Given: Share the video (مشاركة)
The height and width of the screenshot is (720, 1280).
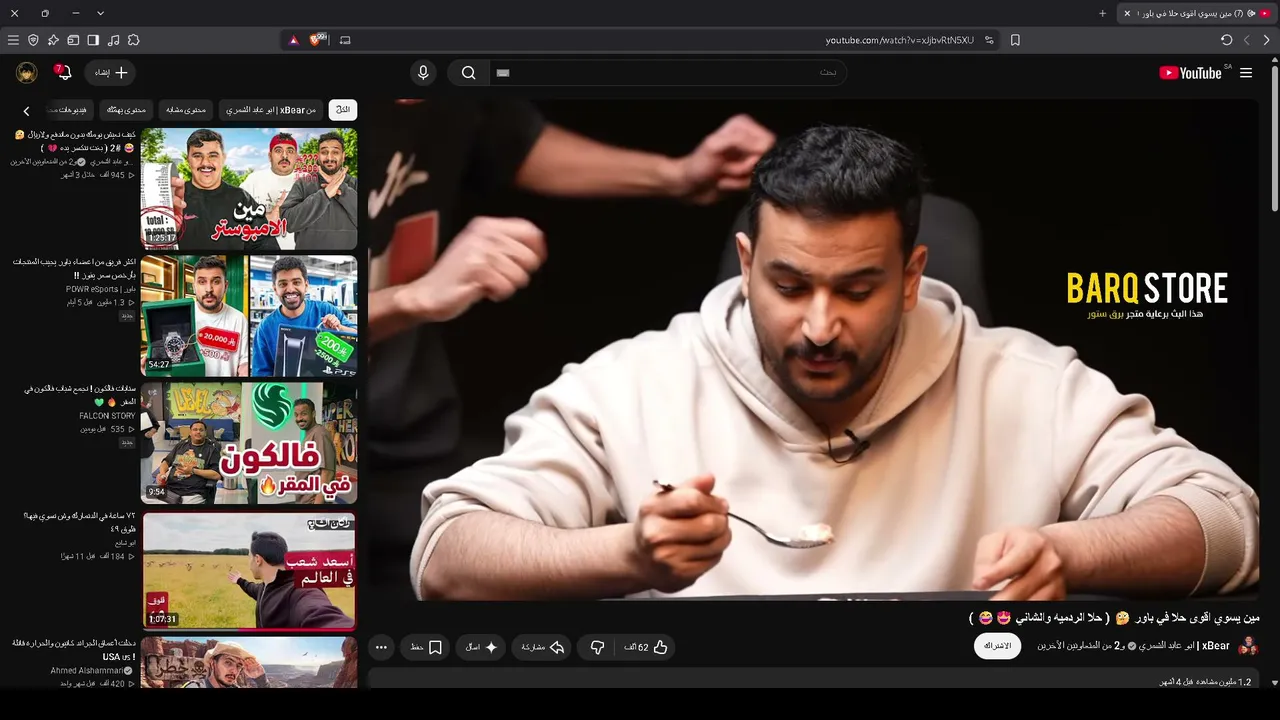Looking at the screenshot, I should [543, 647].
